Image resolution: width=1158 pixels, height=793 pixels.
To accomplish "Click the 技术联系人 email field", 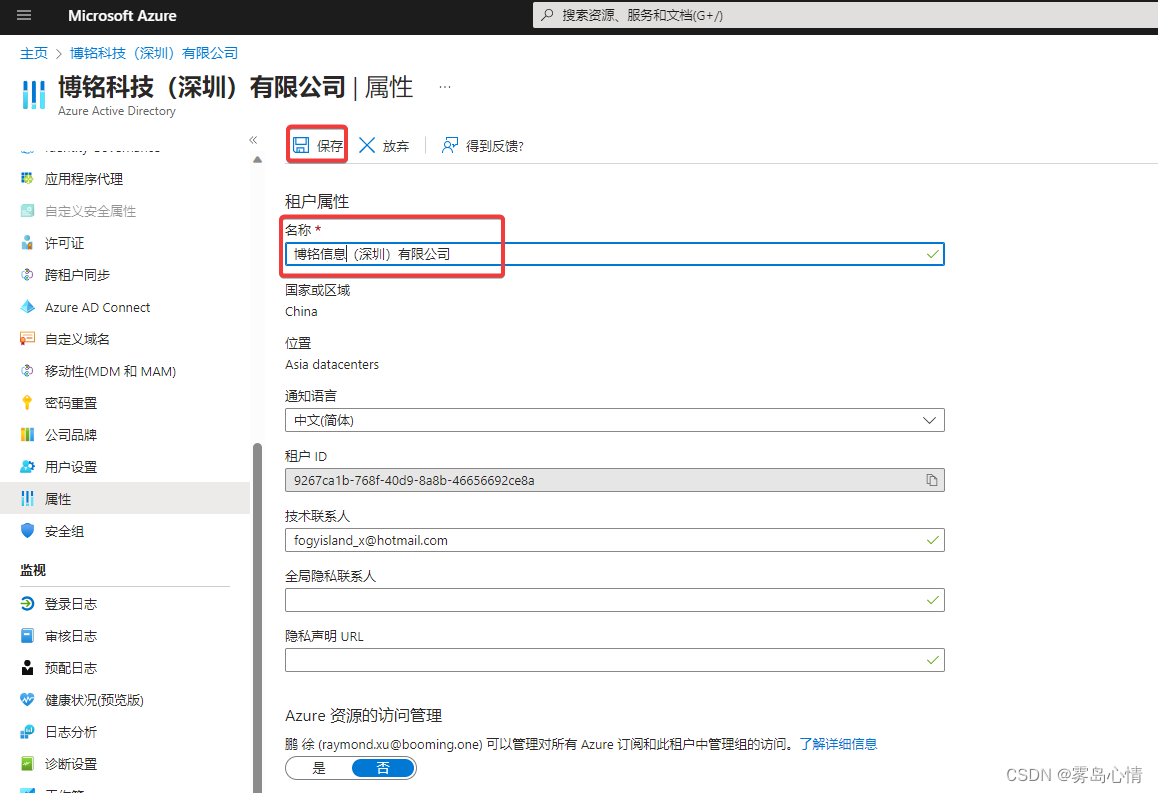I will coord(614,540).
